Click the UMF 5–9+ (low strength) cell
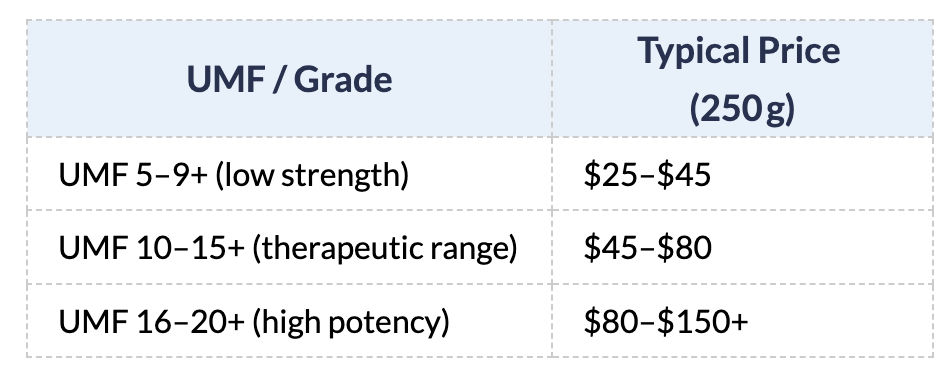The width and height of the screenshot is (948, 372). coord(289,174)
